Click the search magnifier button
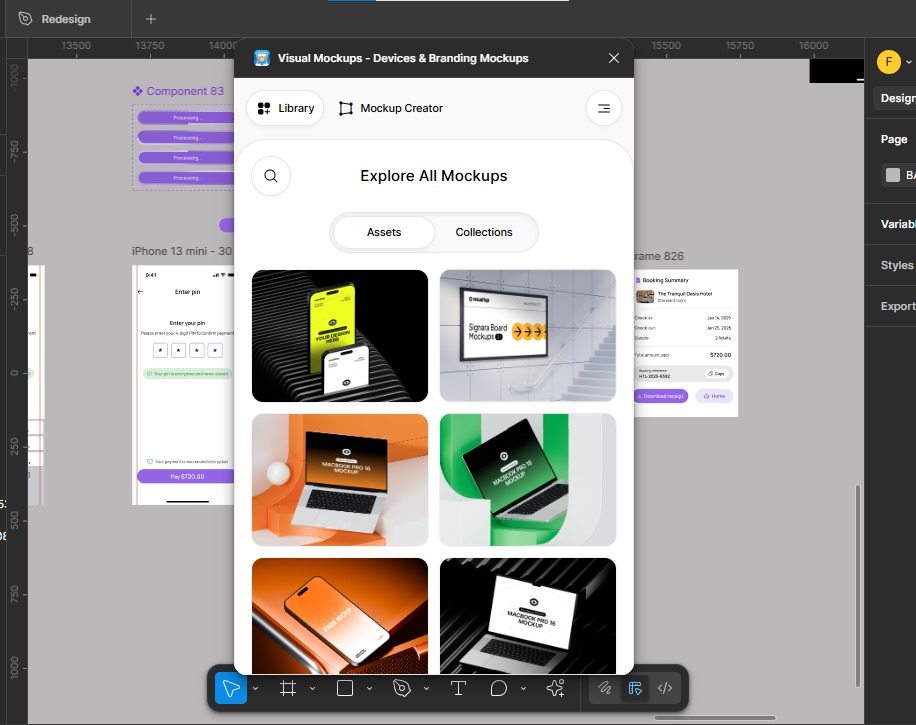 pos(270,176)
